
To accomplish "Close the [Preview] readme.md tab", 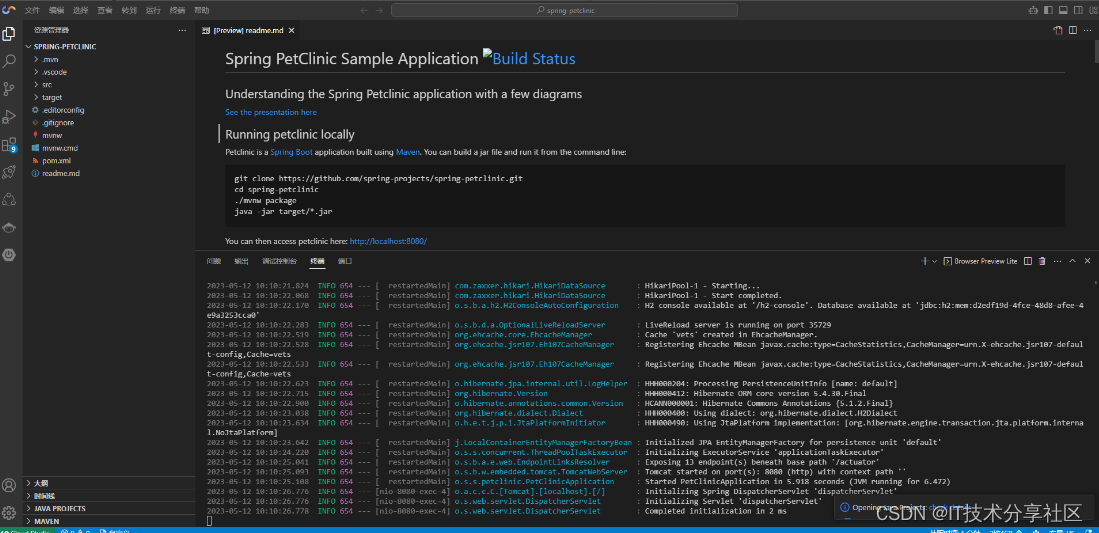I will tap(292, 31).
